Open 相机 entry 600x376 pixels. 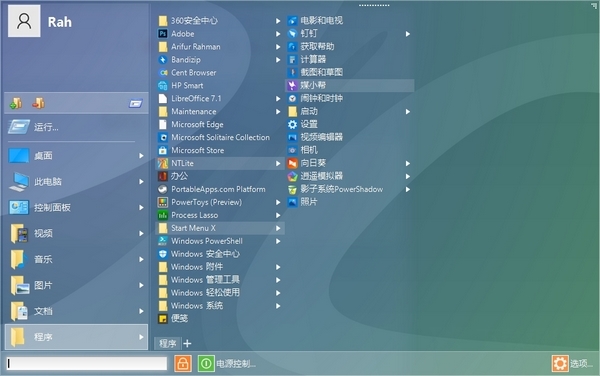tap(350, 150)
